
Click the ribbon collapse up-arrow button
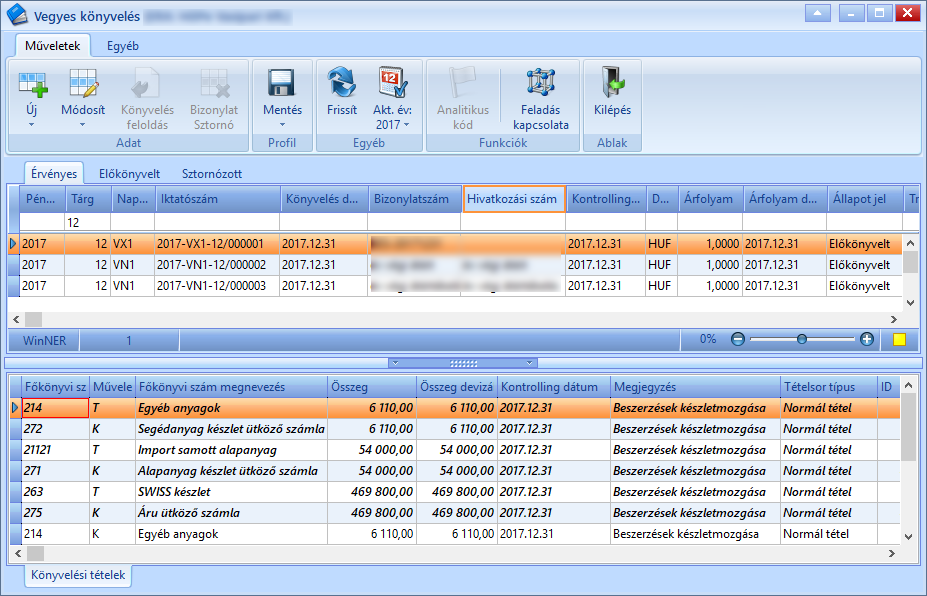click(x=818, y=13)
